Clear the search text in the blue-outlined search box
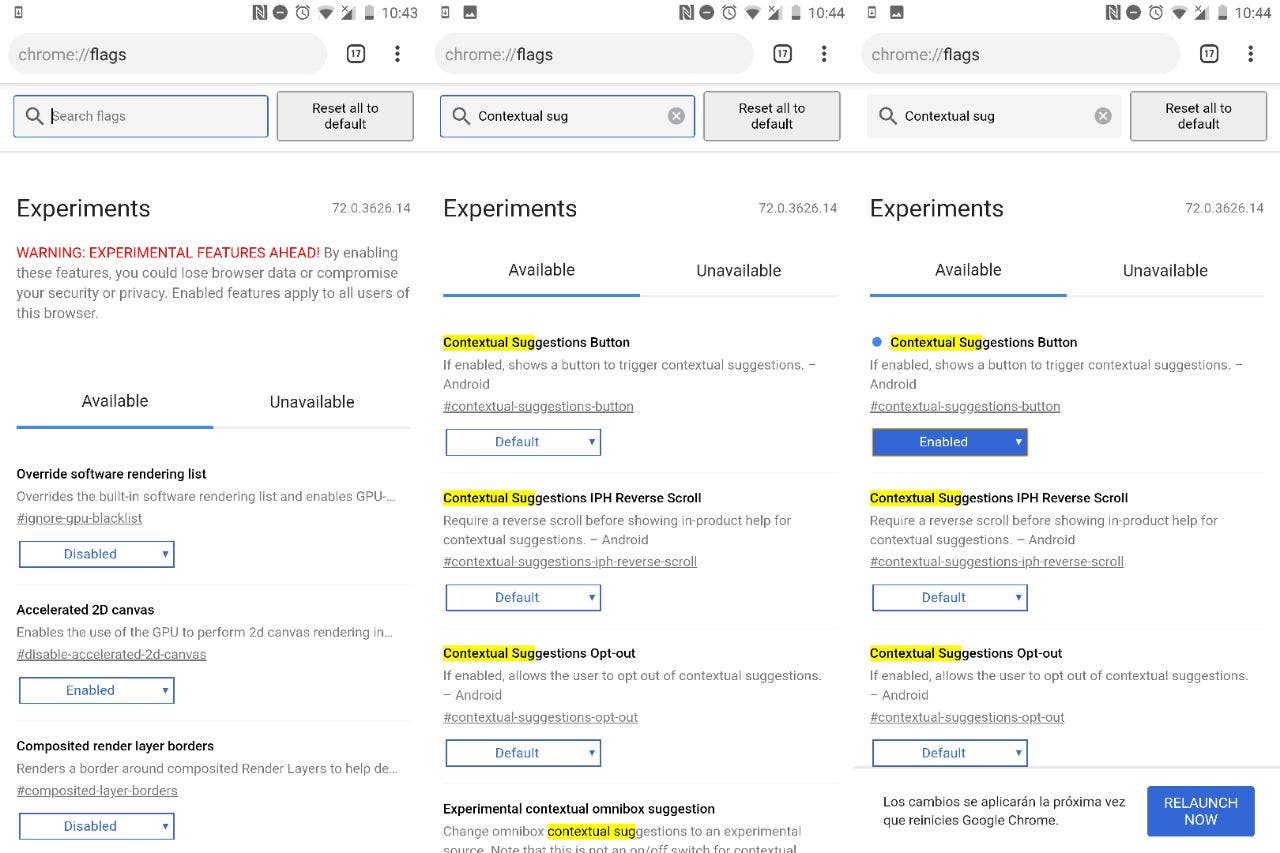The height and width of the screenshot is (853, 1280). (676, 116)
